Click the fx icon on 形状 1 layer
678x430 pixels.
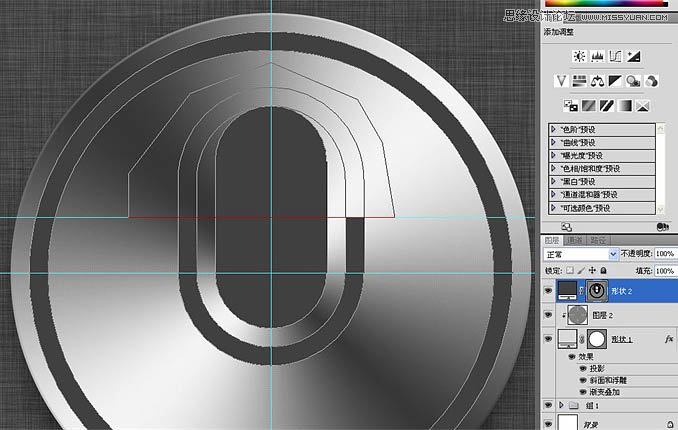click(x=669, y=339)
